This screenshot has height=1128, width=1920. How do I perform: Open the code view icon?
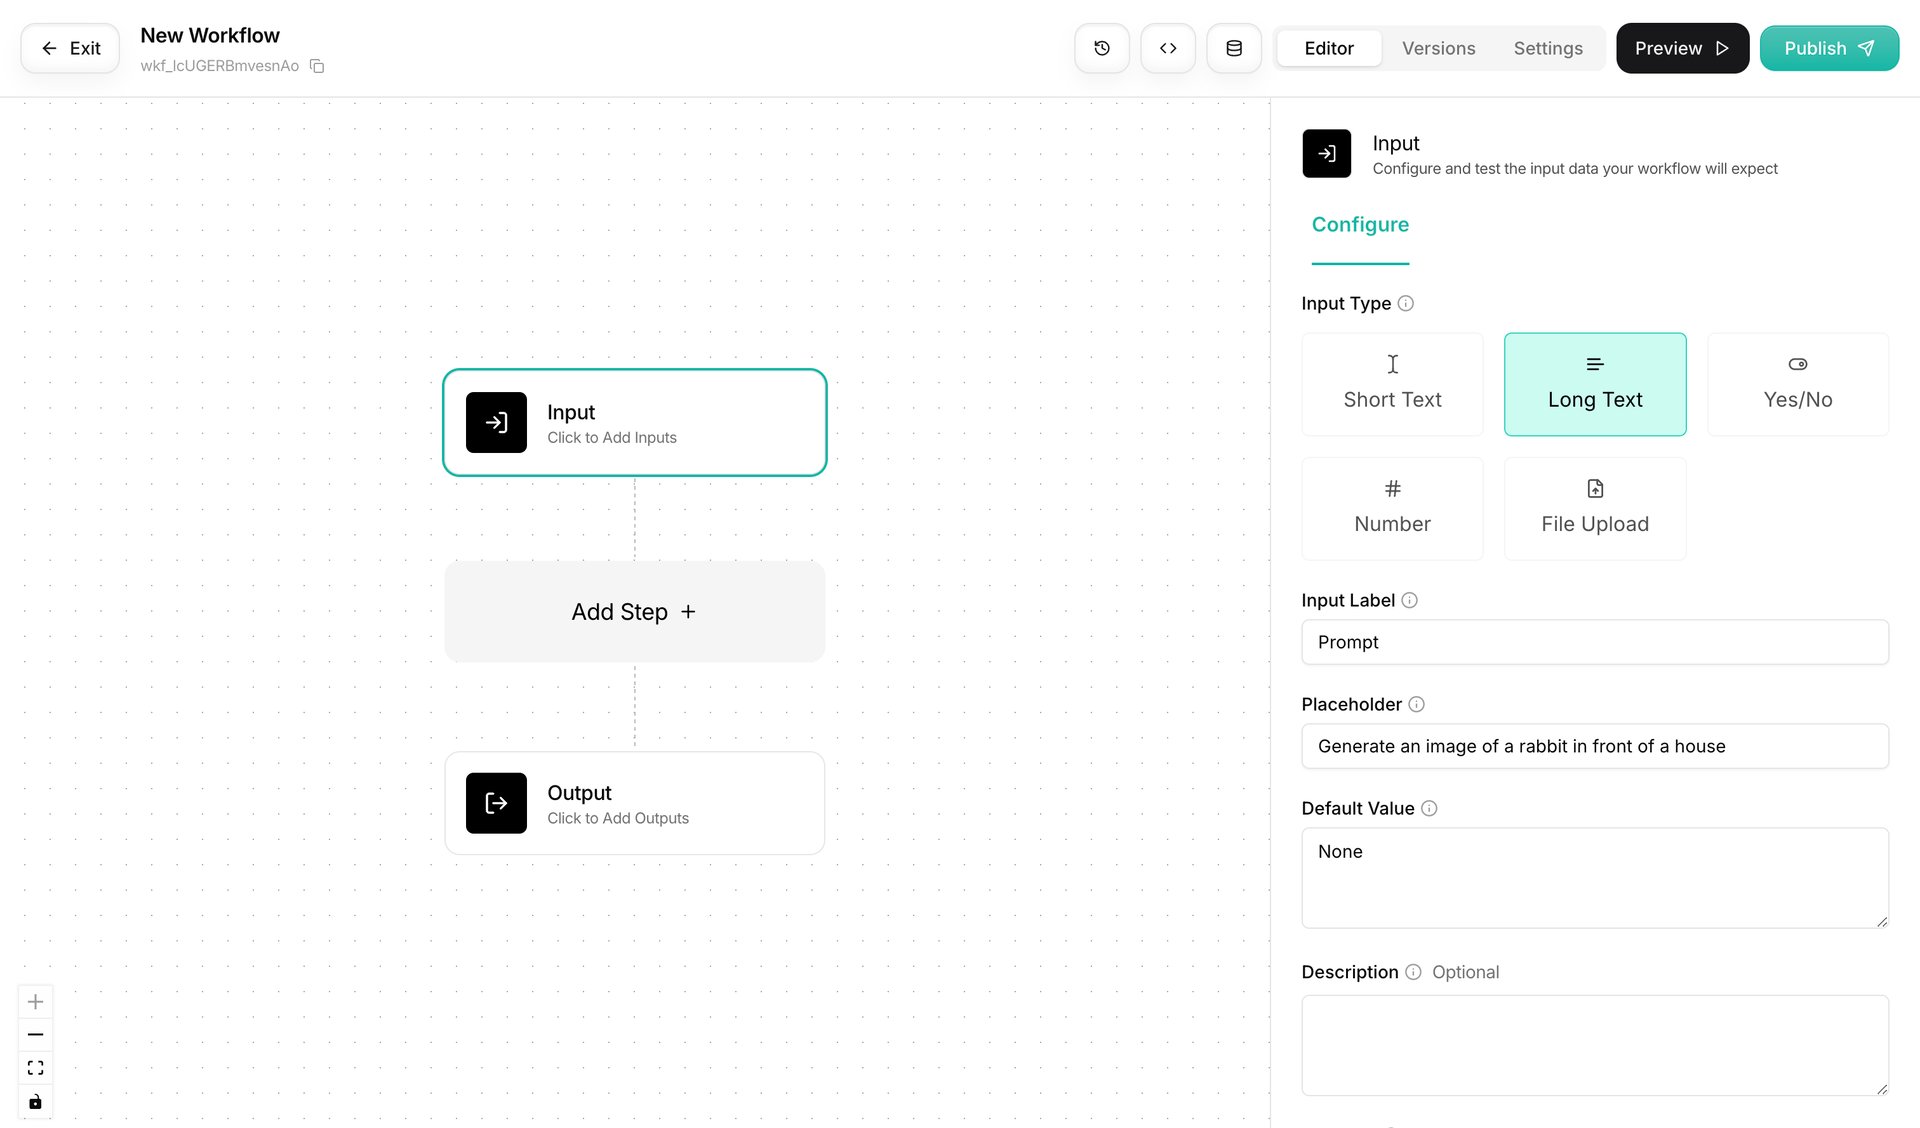coord(1167,48)
